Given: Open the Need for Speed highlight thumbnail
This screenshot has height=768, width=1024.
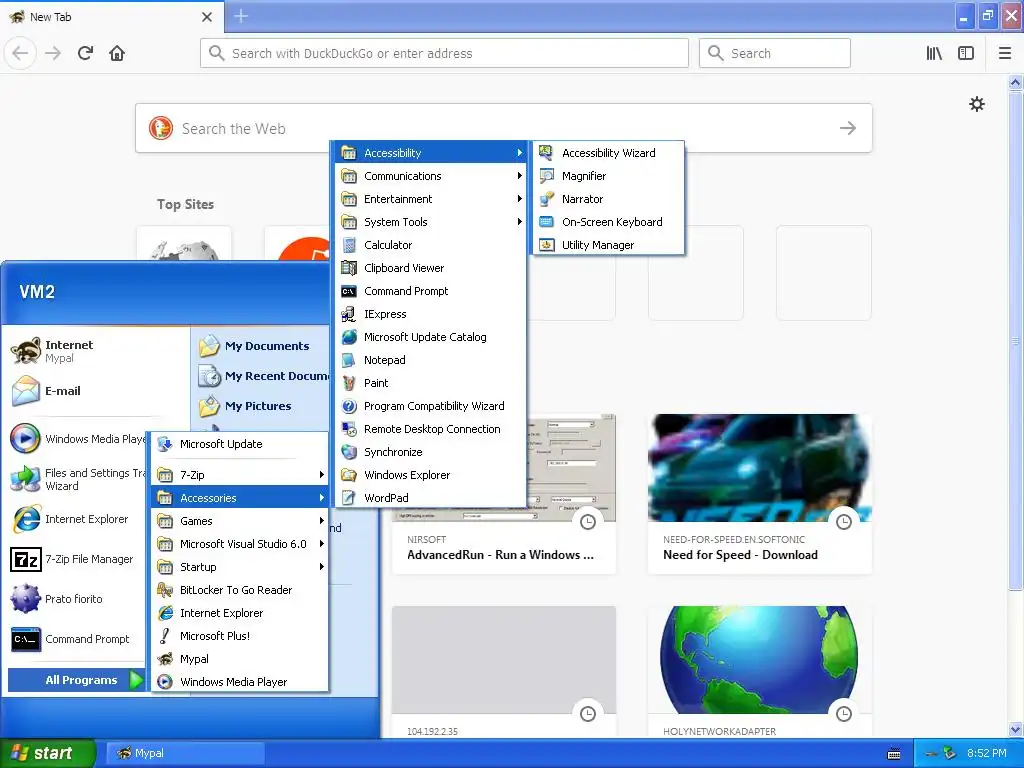Looking at the screenshot, I should point(760,468).
